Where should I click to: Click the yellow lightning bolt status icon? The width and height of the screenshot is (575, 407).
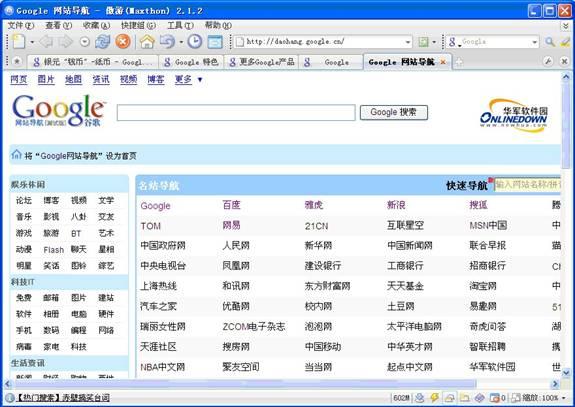[435, 398]
